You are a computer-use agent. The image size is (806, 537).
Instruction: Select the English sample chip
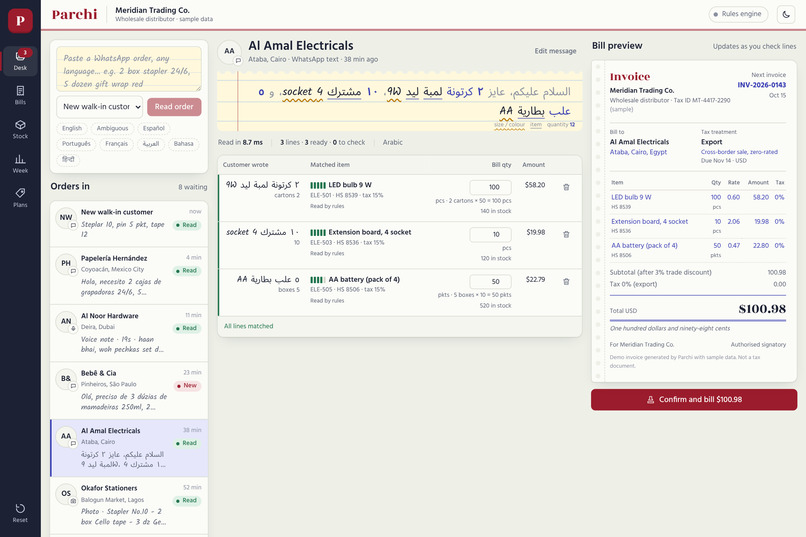(72, 128)
